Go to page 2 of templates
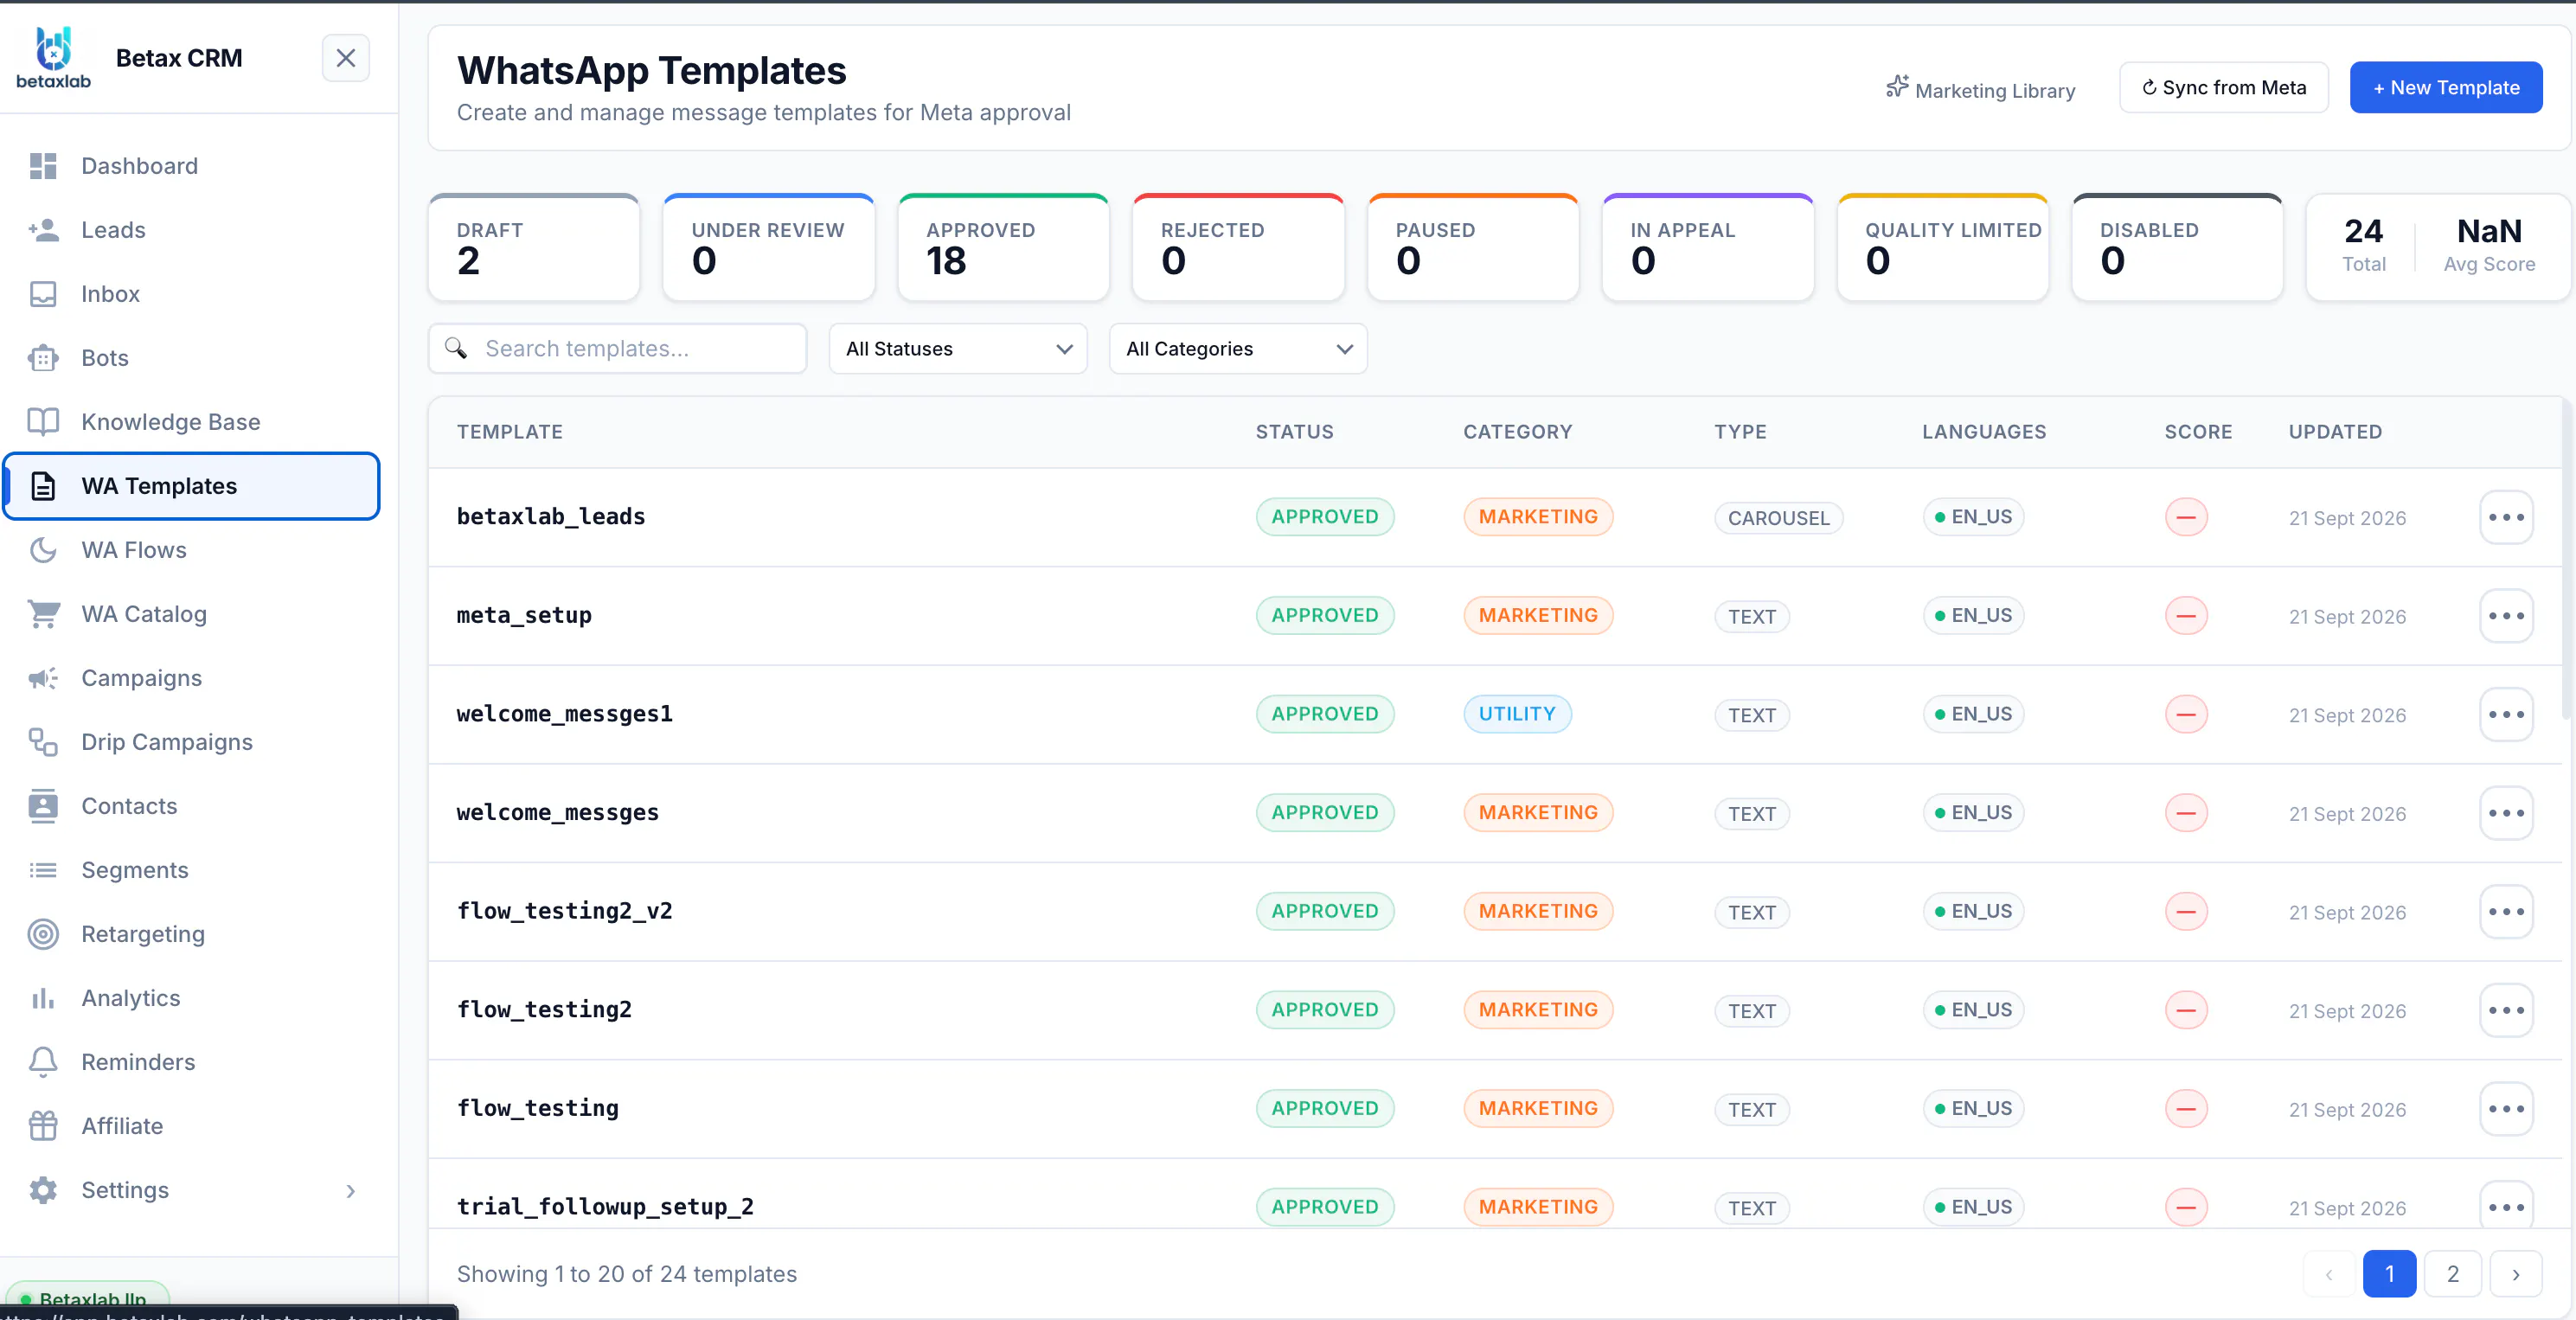 coord(2453,1273)
